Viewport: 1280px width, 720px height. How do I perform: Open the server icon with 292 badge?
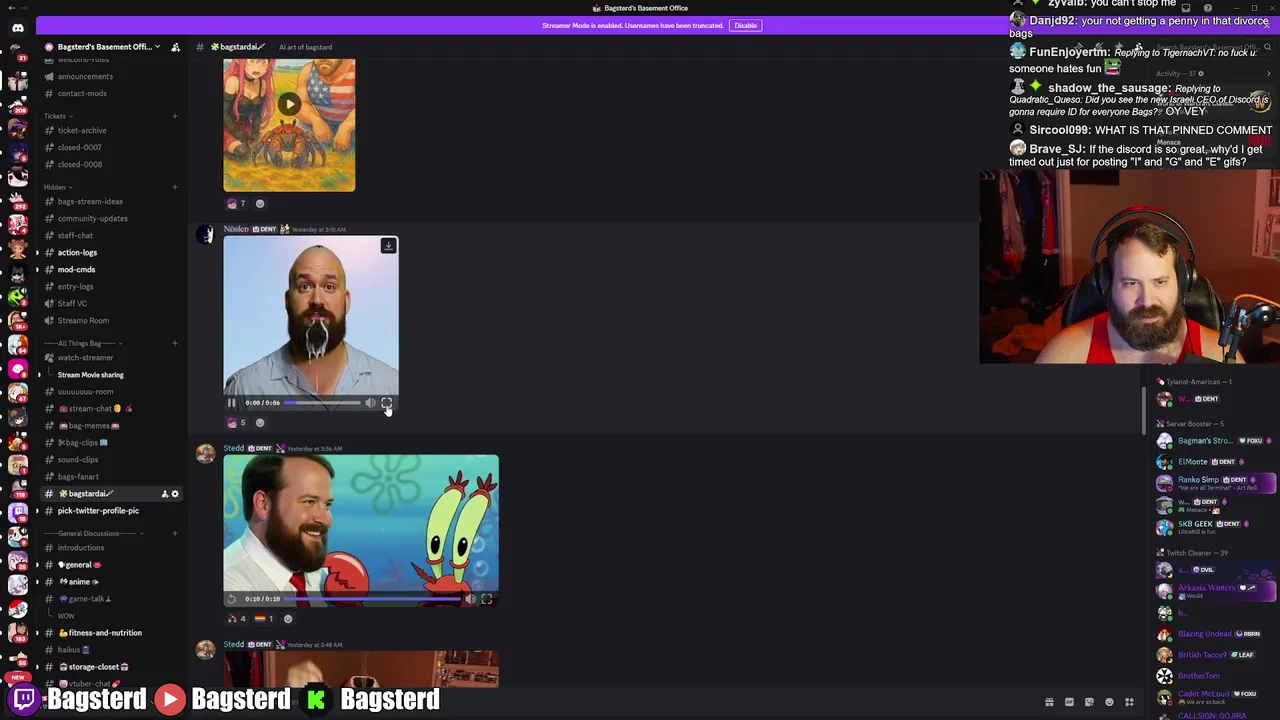(x=17, y=200)
